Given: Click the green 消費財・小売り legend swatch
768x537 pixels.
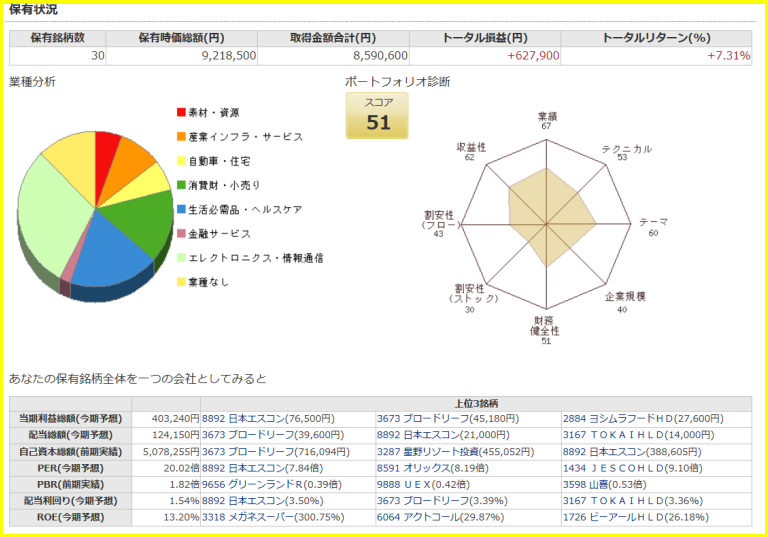Looking at the screenshot, I should click(x=181, y=185).
